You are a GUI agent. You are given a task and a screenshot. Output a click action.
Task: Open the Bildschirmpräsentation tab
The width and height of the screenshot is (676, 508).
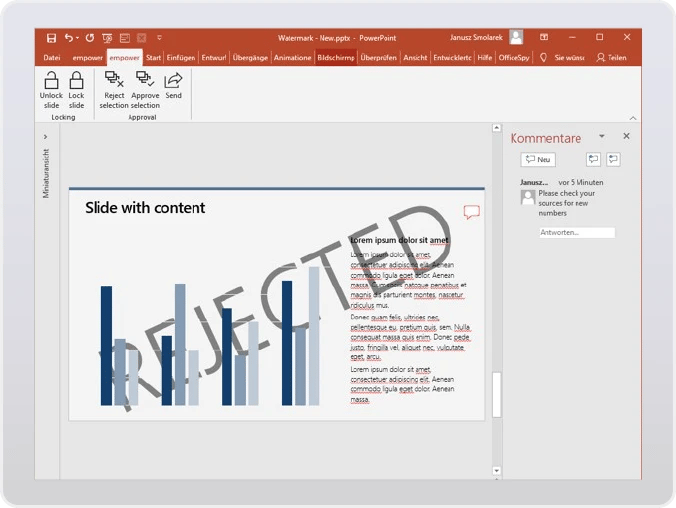tap(336, 57)
